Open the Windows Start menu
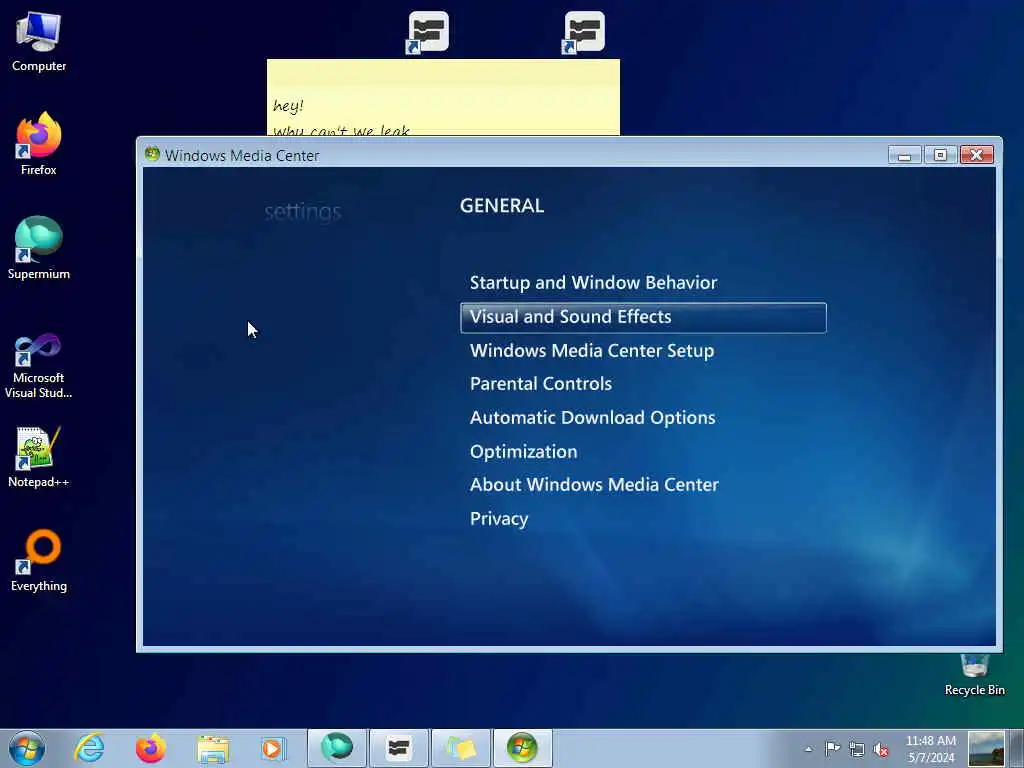 27,748
